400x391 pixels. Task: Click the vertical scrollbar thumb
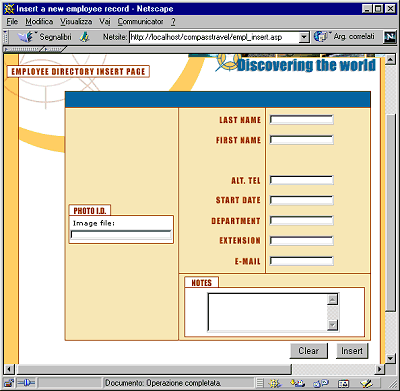pyautogui.click(x=390, y=213)
